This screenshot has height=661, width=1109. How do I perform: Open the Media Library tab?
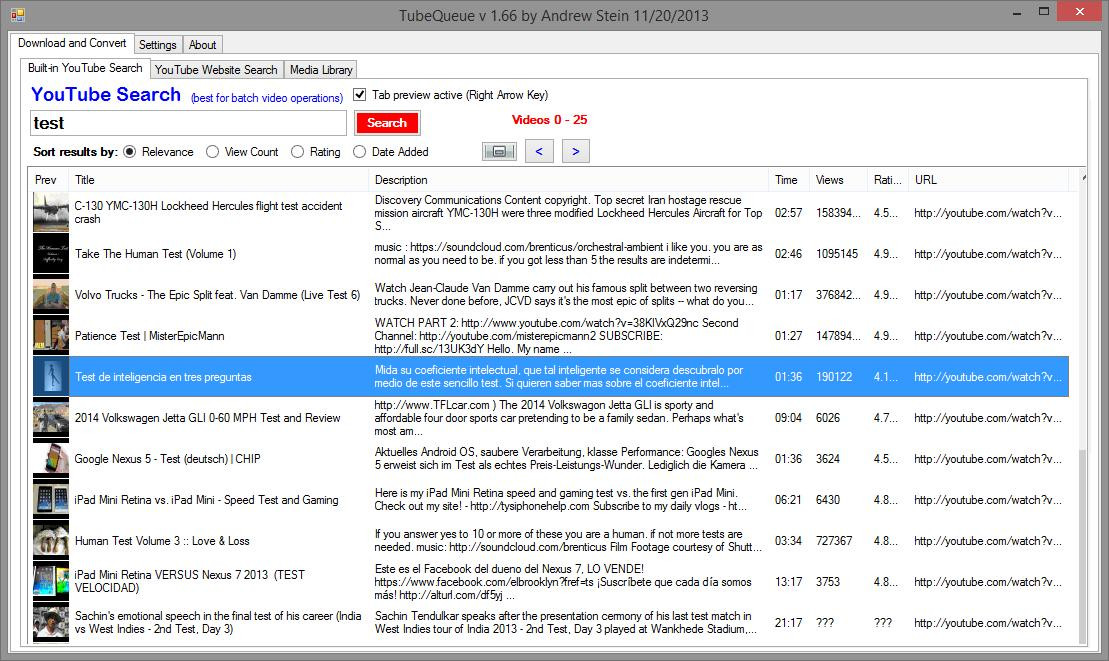pyautogui.click(x=321, y=69)
